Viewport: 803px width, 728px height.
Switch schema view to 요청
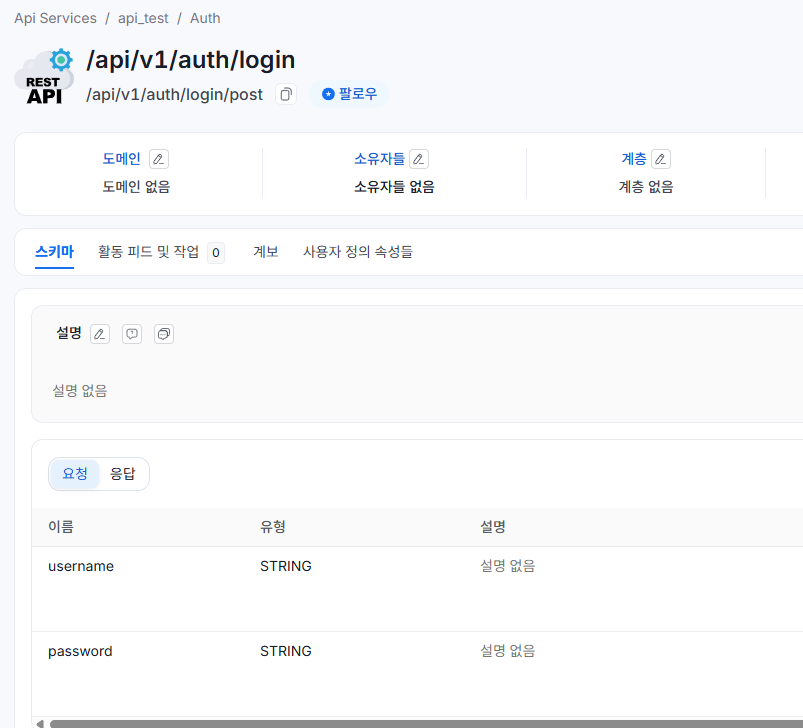point(75,474)
